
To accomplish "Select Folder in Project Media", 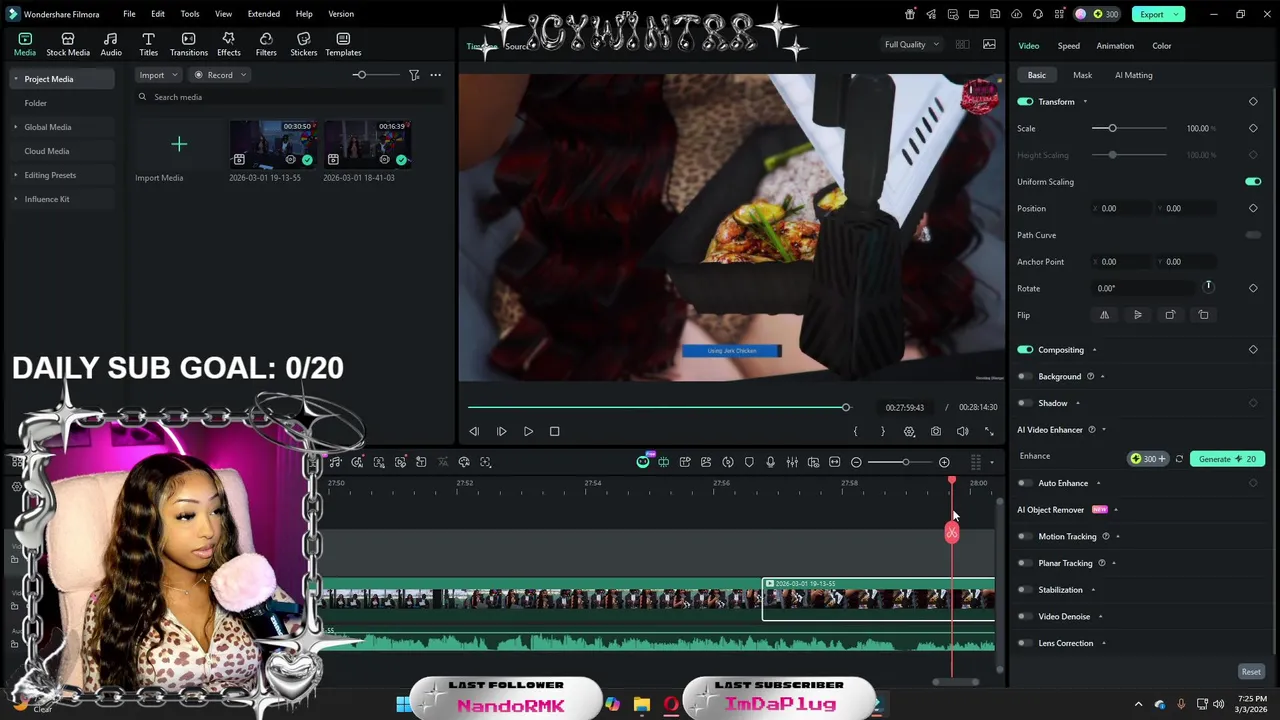I will click(35, 103).
